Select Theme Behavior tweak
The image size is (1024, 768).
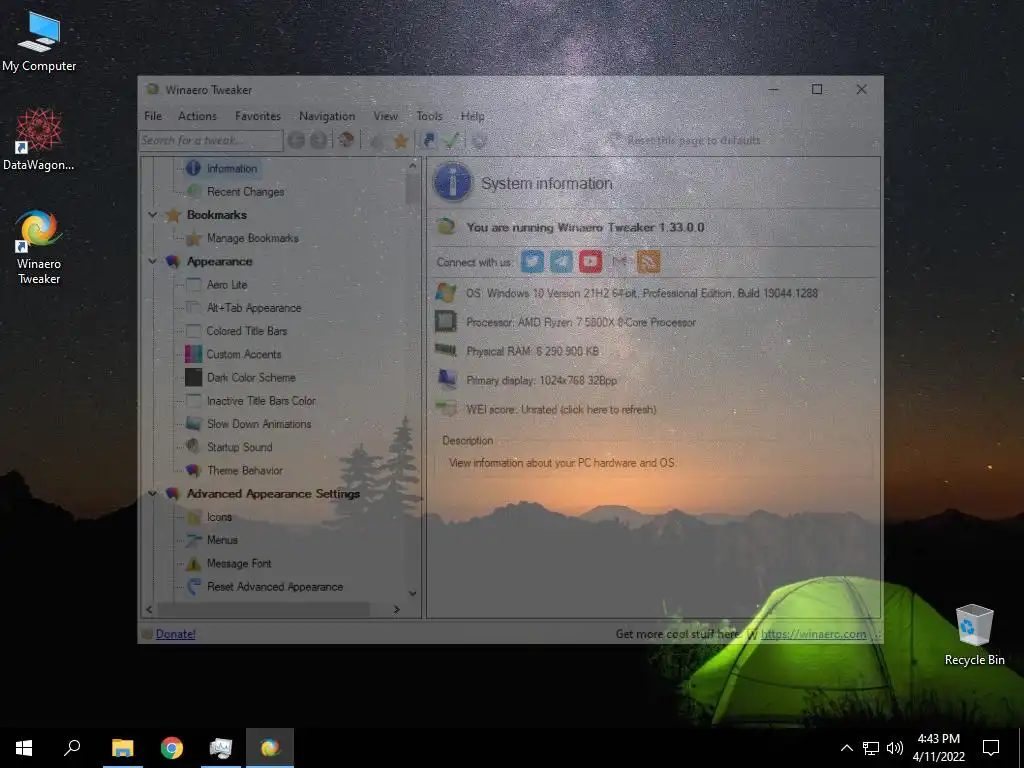tap(245, 470)
